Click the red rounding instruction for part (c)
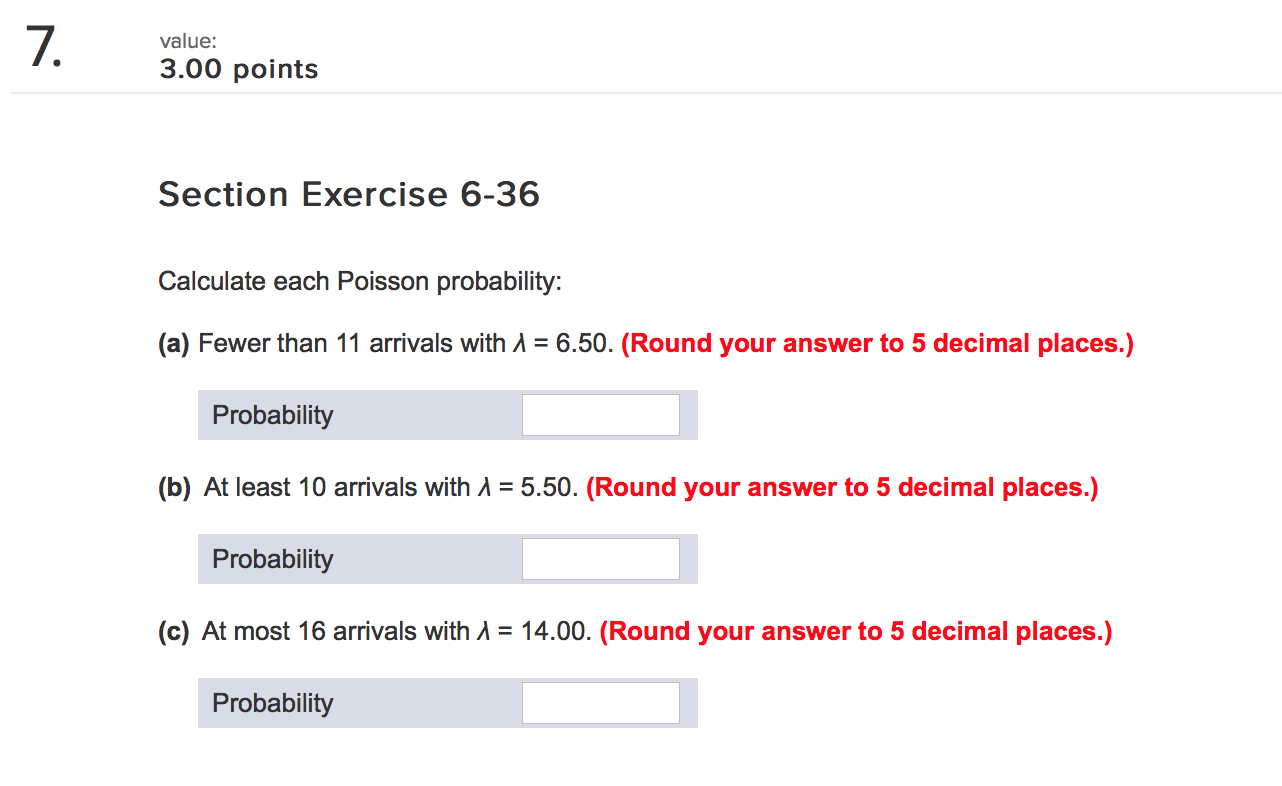This screenshot has height=786, width=1282. point(855,631)
